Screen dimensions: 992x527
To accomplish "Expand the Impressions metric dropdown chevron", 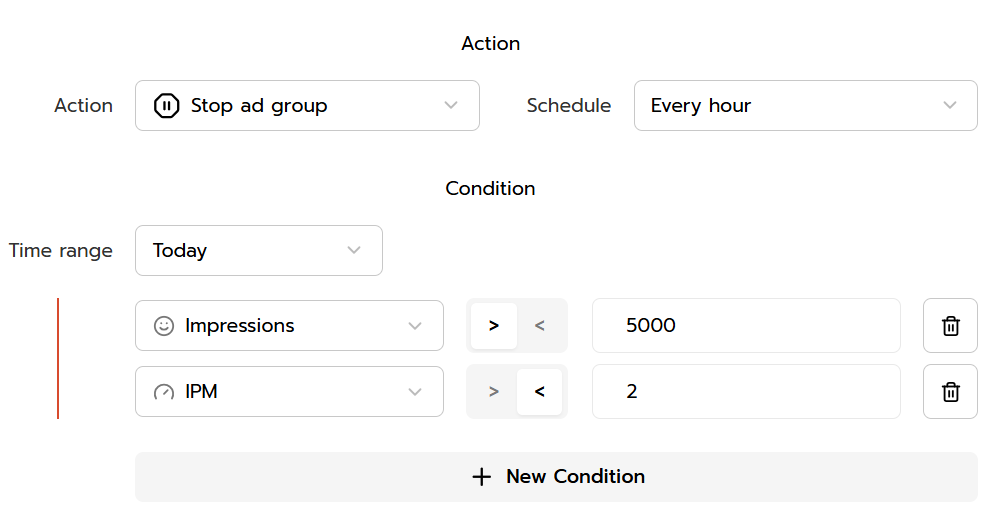I will [415, 326].
